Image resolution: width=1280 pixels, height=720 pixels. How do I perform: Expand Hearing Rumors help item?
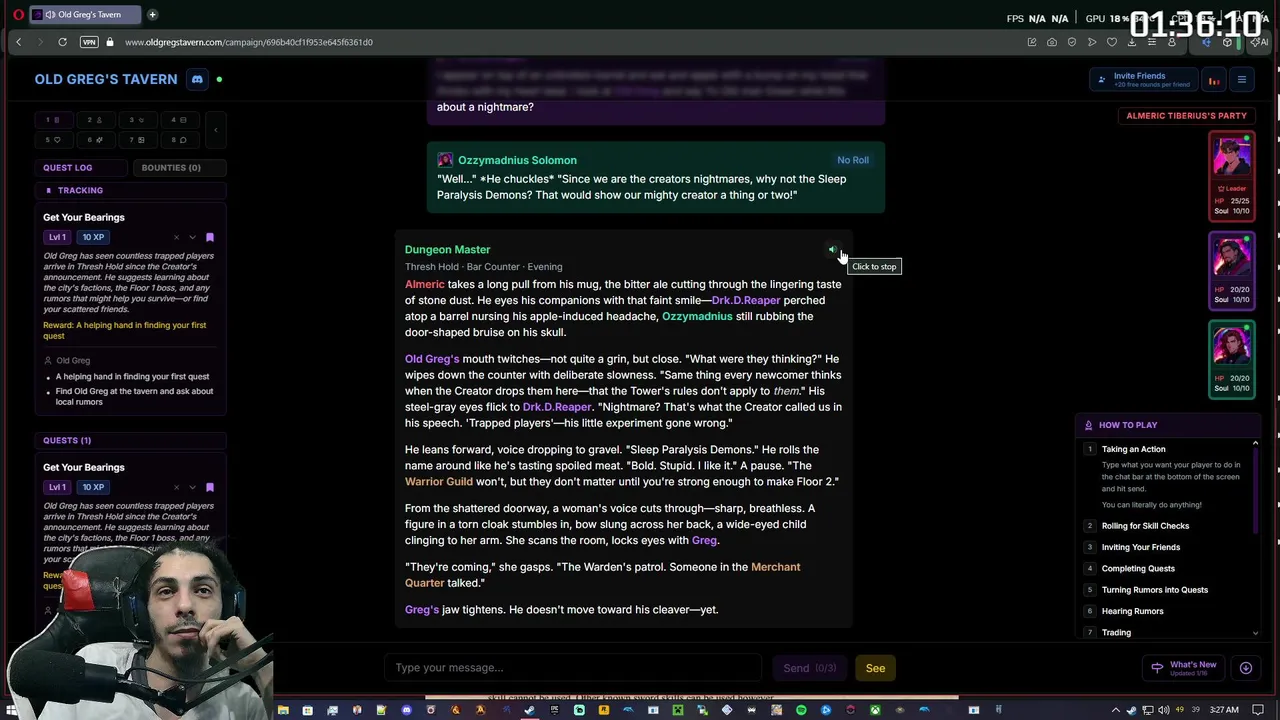[1132, 611]
